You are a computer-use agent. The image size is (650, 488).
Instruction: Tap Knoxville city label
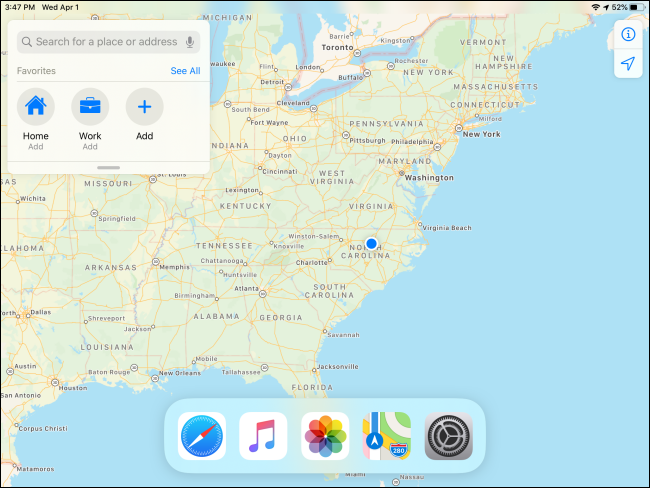click(289, 246)
